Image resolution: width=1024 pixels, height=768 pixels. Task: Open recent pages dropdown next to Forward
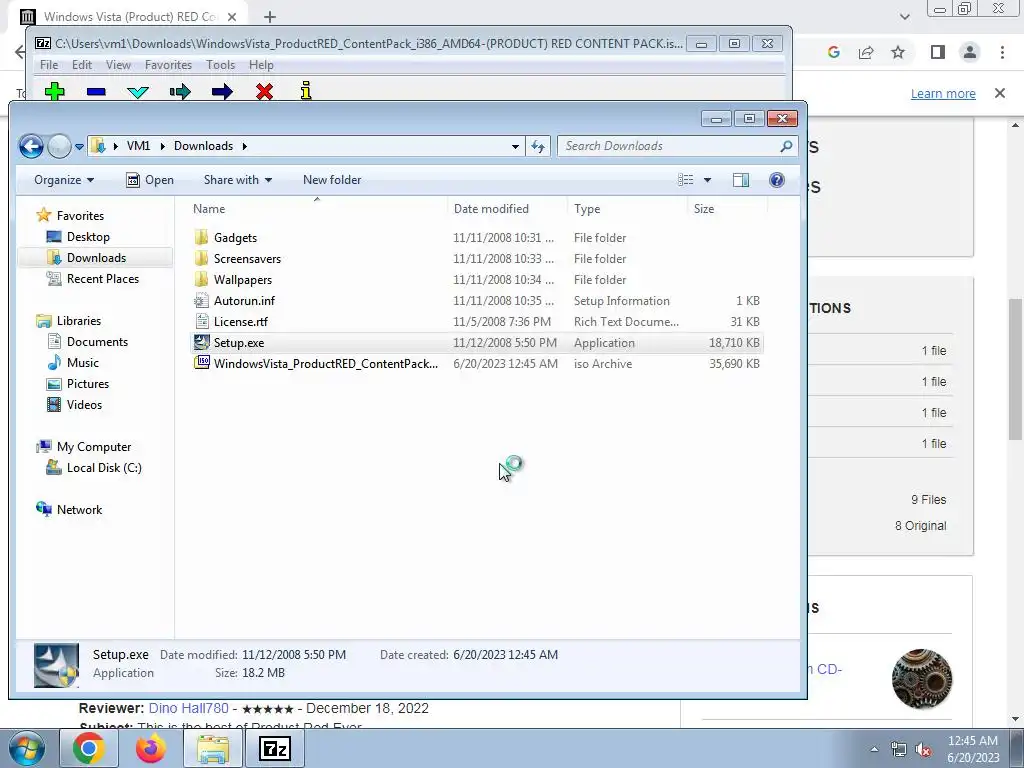point(79,146)
